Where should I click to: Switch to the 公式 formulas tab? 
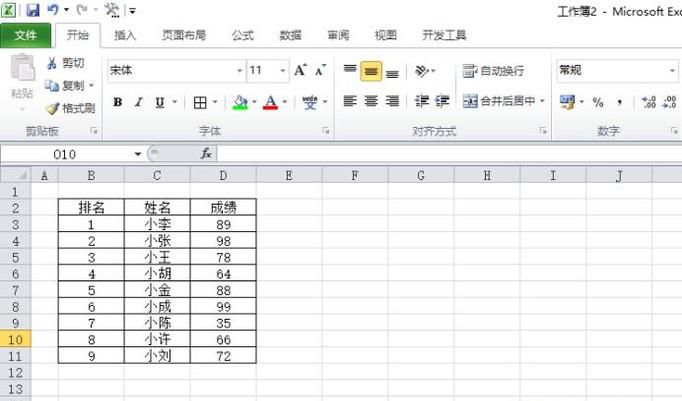pos(243,35)
